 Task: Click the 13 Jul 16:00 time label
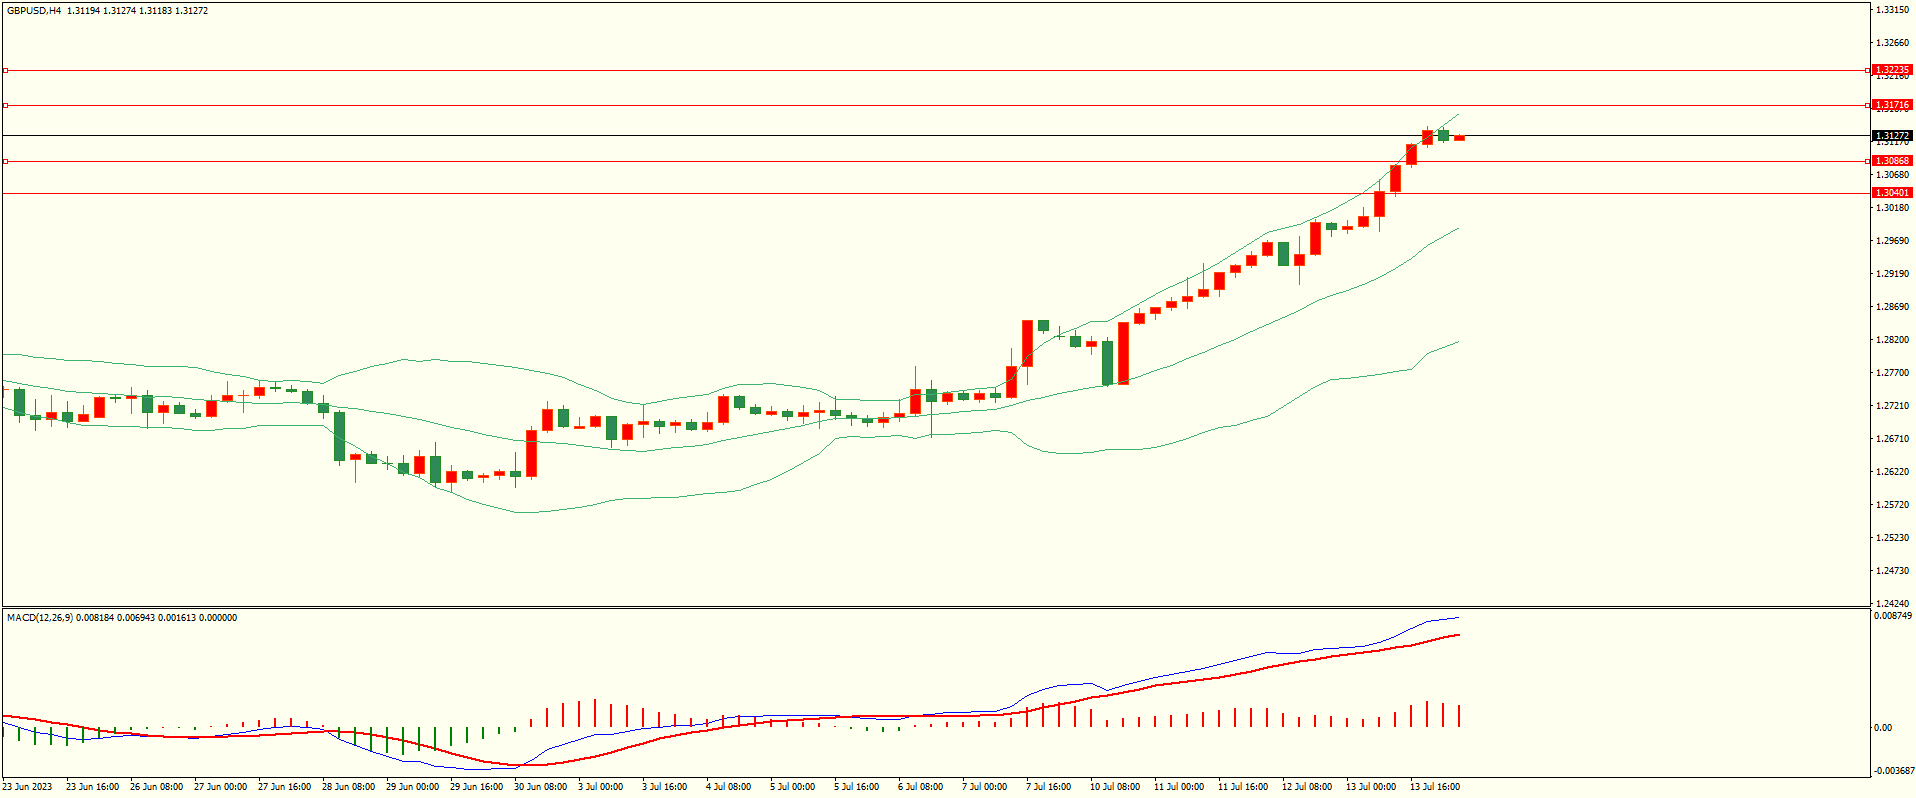pos(1434,787)
